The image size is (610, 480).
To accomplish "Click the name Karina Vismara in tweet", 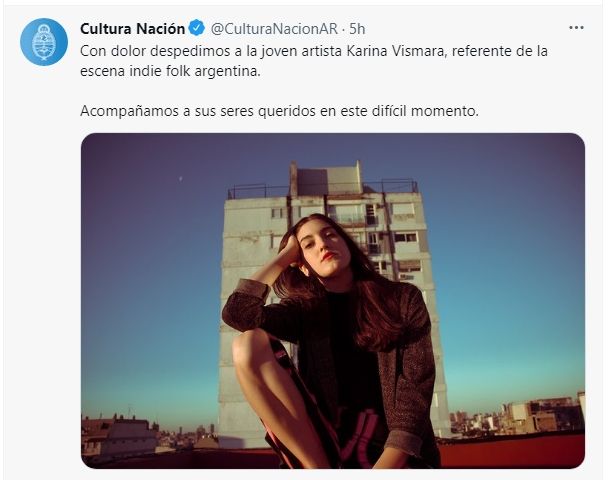I will pos(394,51).
